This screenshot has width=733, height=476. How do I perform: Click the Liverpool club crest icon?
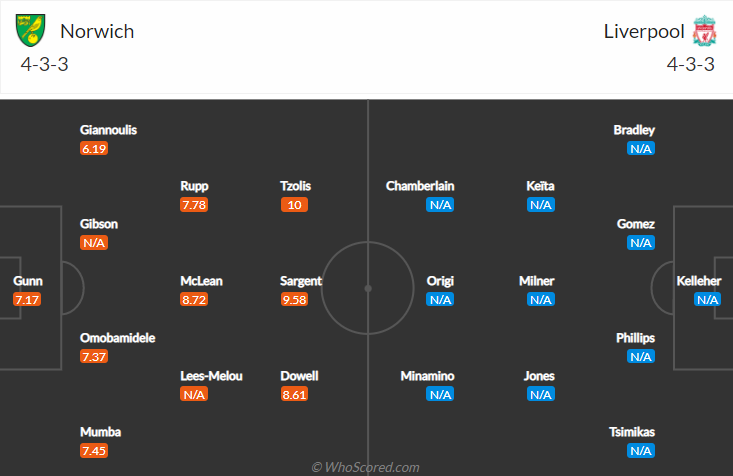[x=704, y=31]
